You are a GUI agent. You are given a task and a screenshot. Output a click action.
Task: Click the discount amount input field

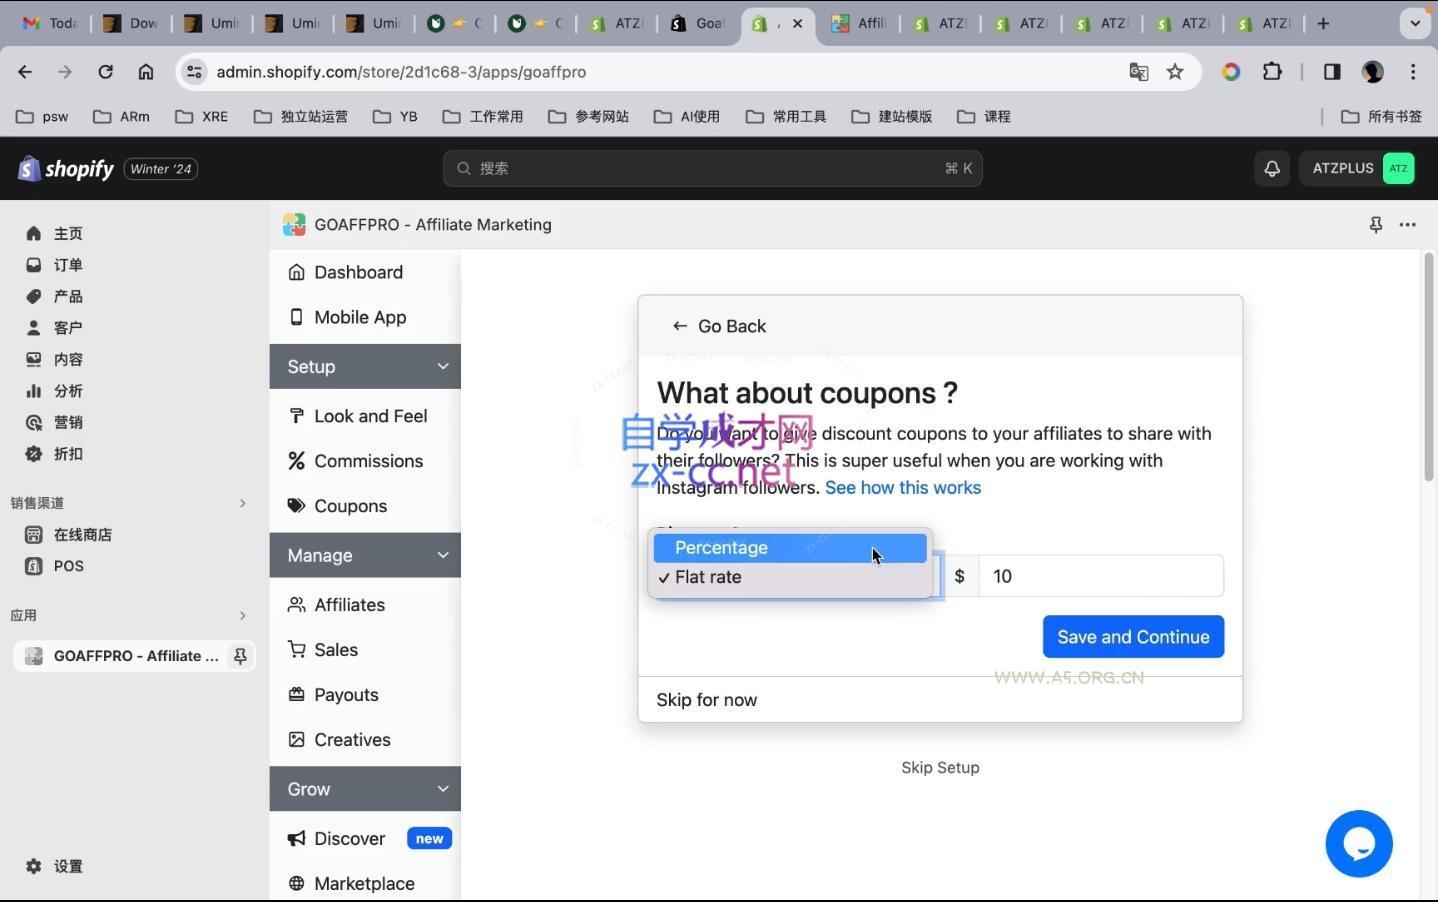click(1100, 577)
